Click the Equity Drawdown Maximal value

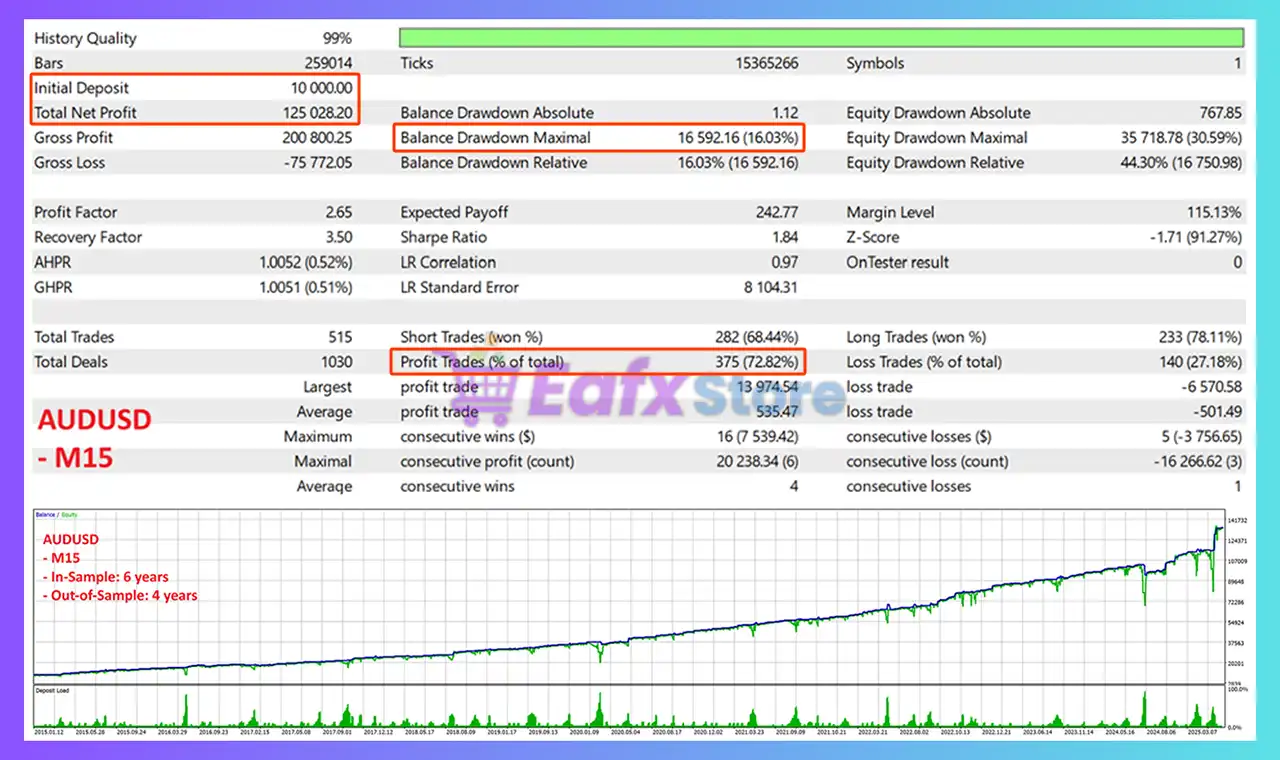(x=1181, y=138)
